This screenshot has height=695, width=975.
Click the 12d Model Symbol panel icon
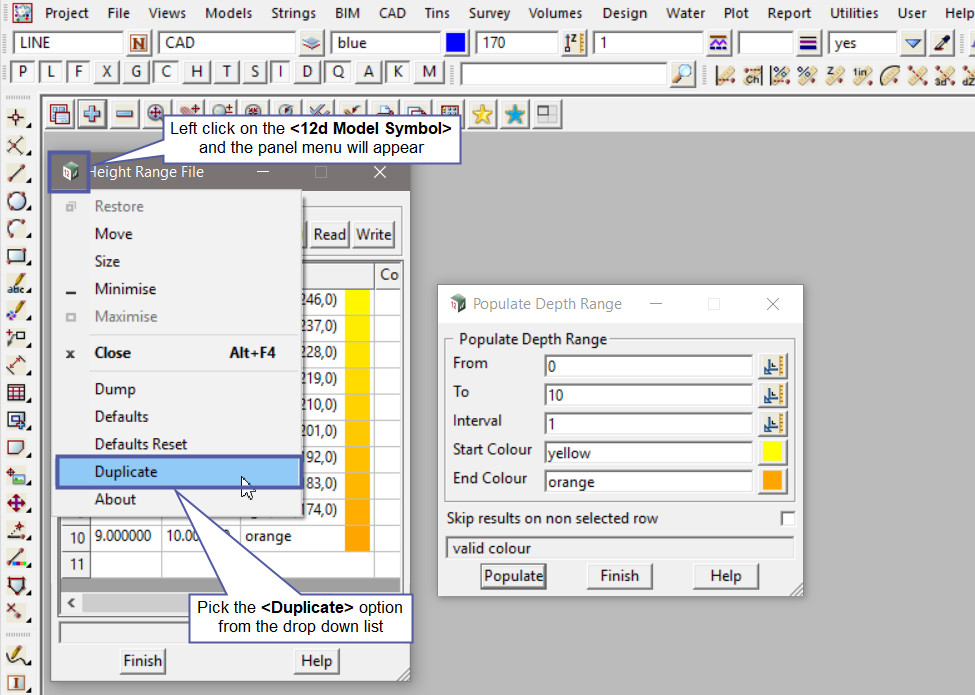pyautogui.click(x=69, y=172)
